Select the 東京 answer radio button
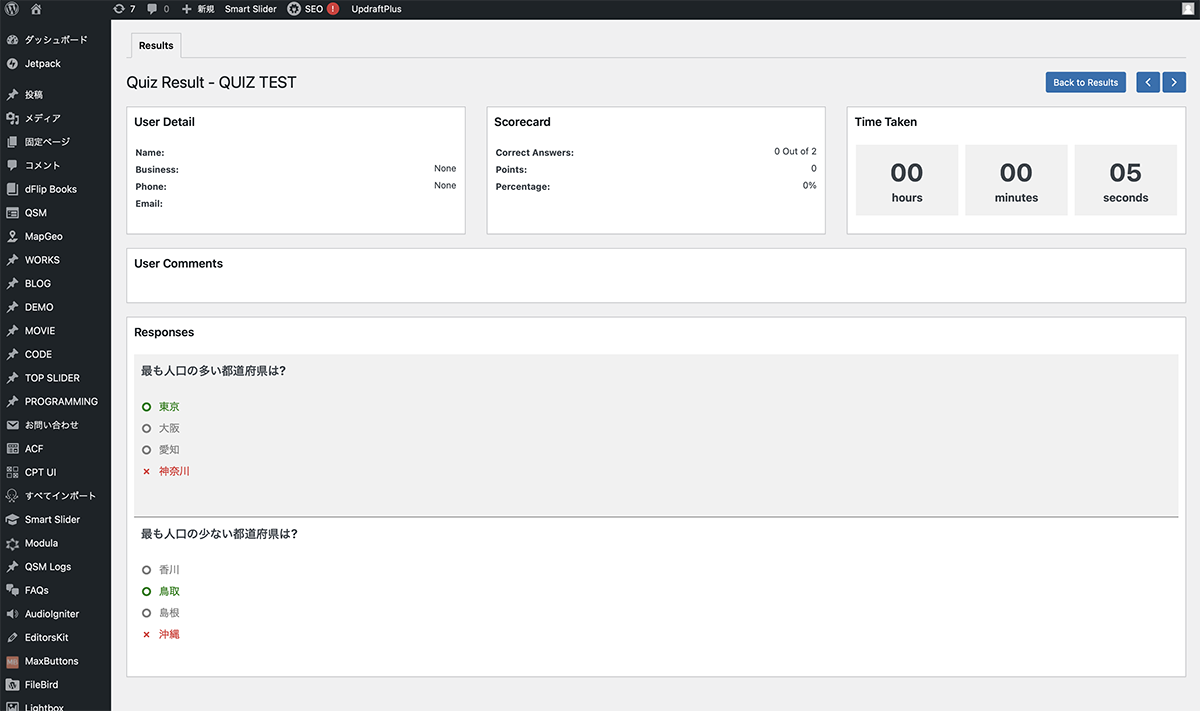 click(x=147, y=407)
